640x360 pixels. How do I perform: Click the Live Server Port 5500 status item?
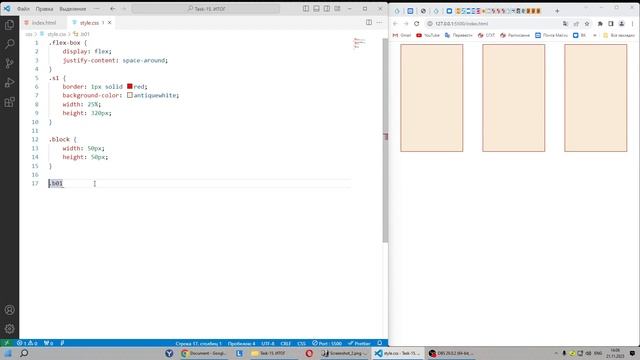(x=327, y=344)
